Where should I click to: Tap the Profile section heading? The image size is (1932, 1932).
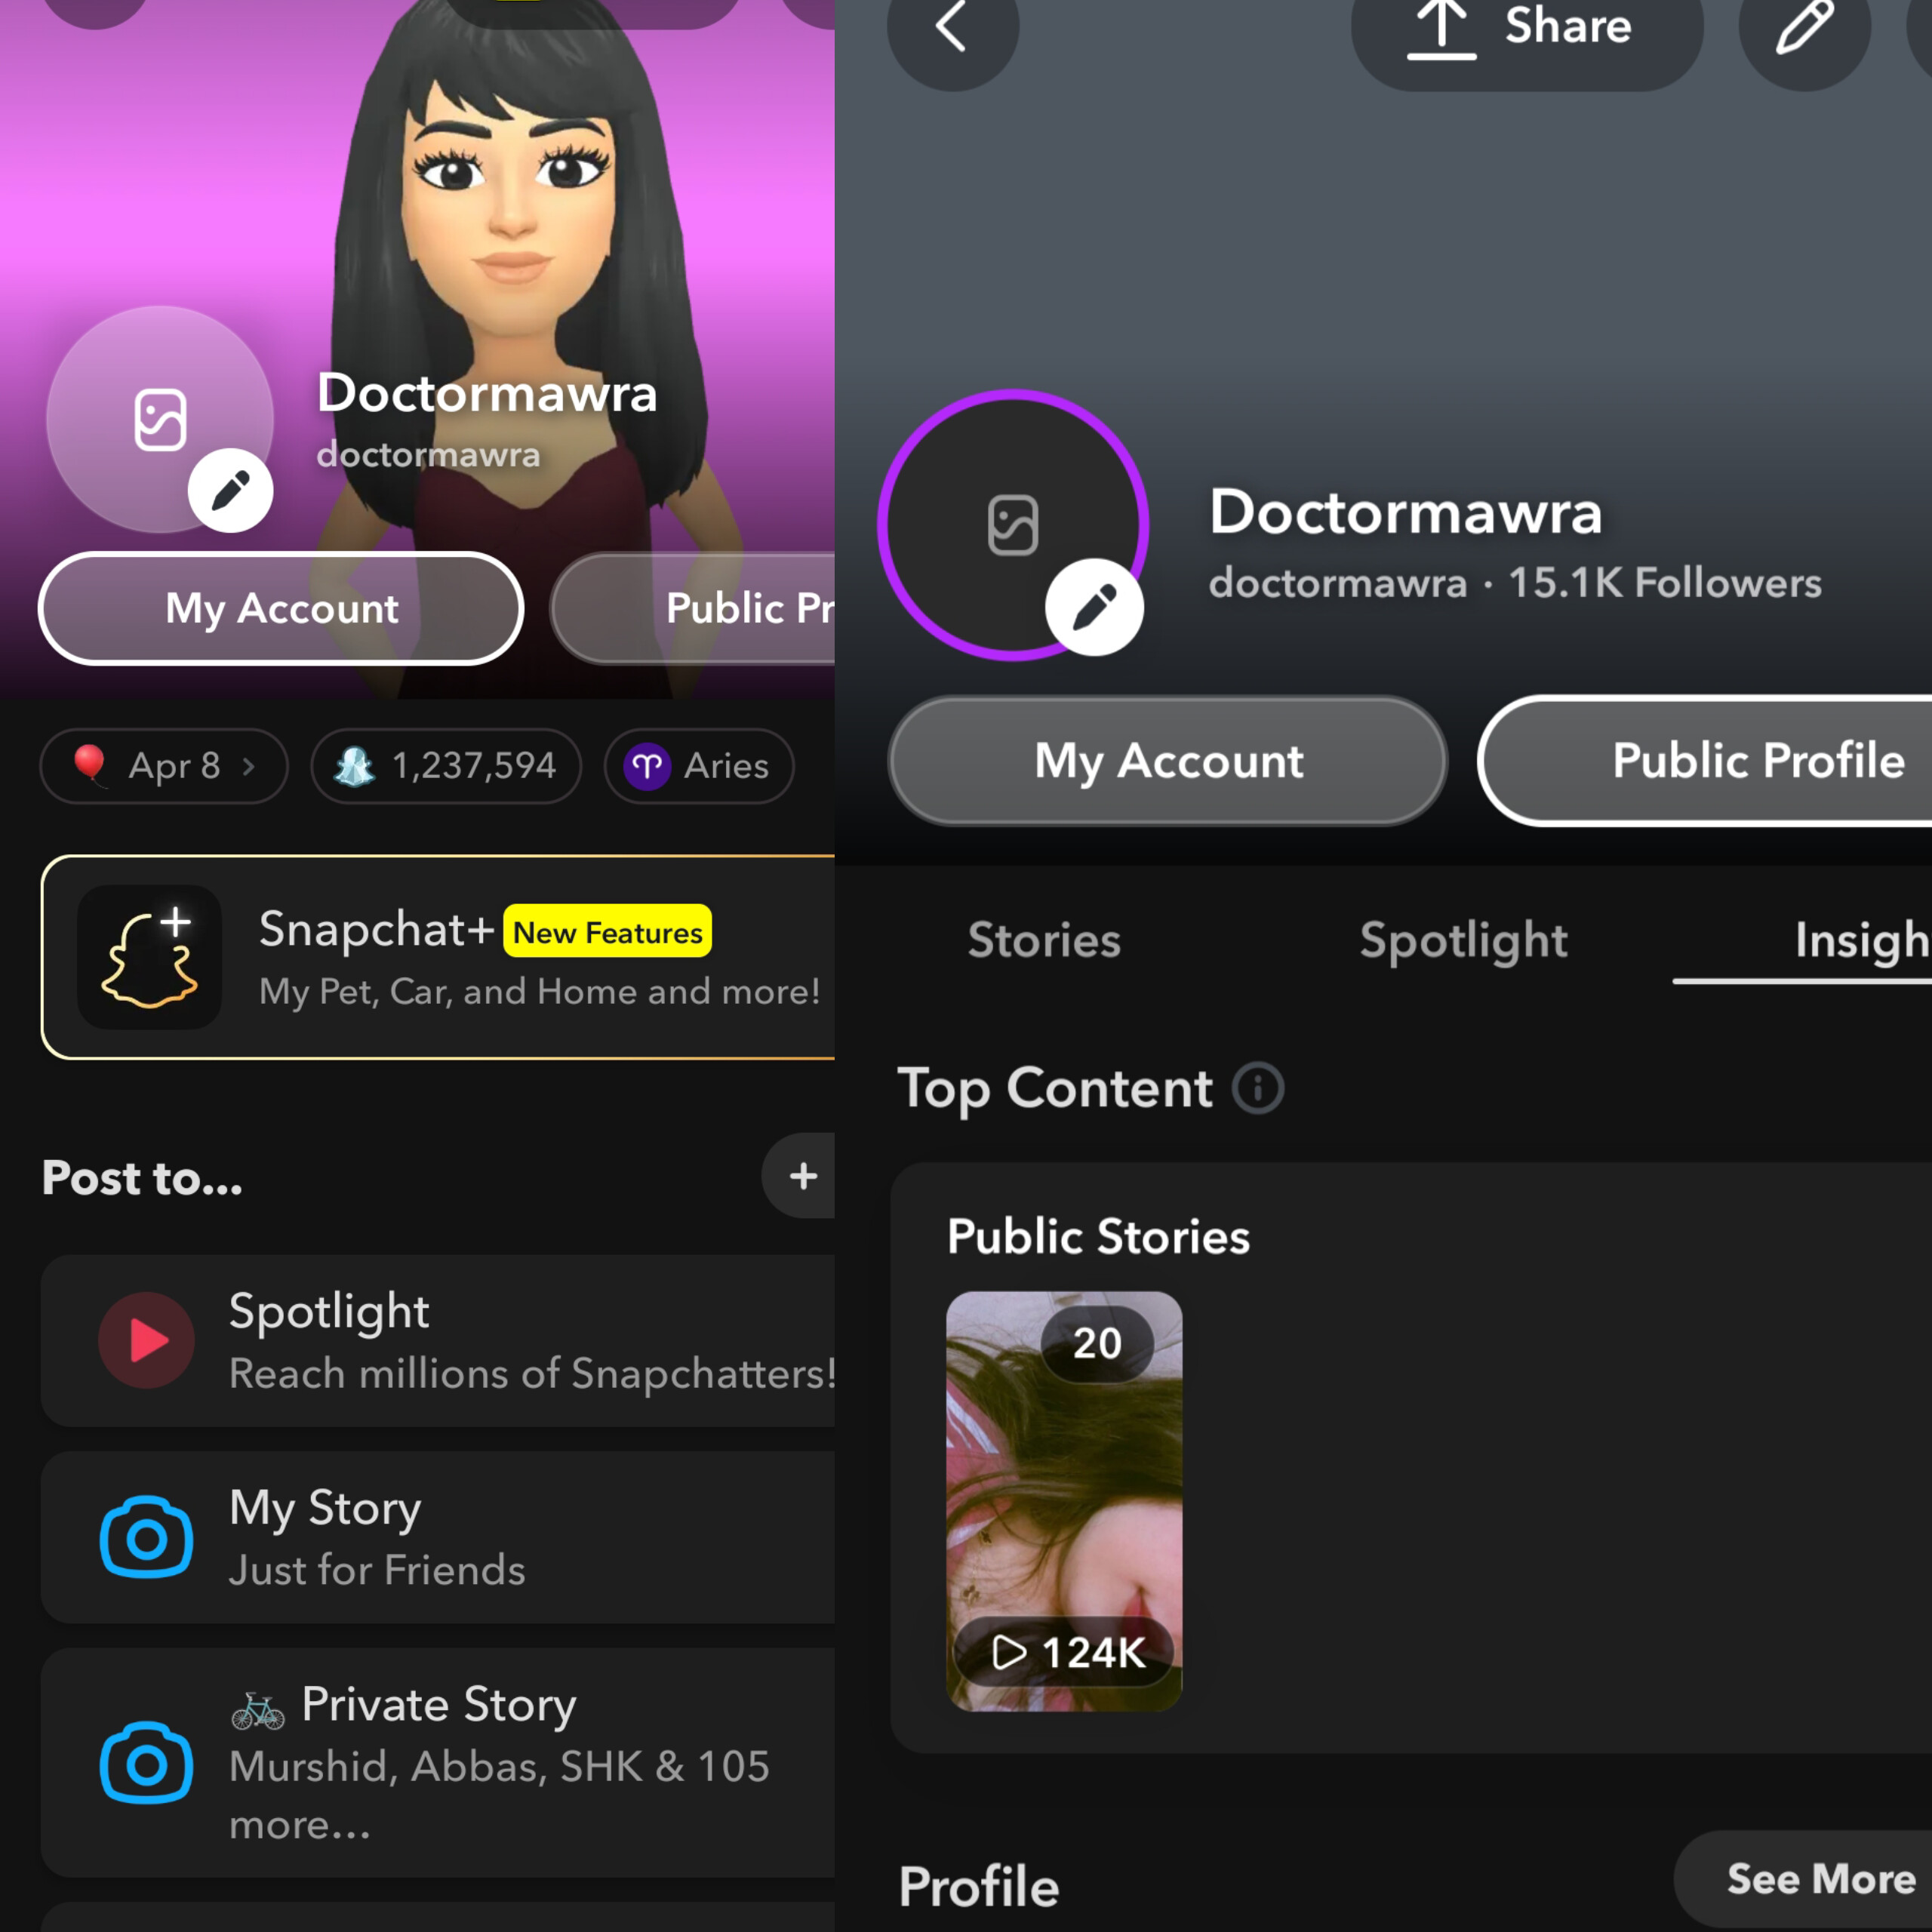point(978,1887)
